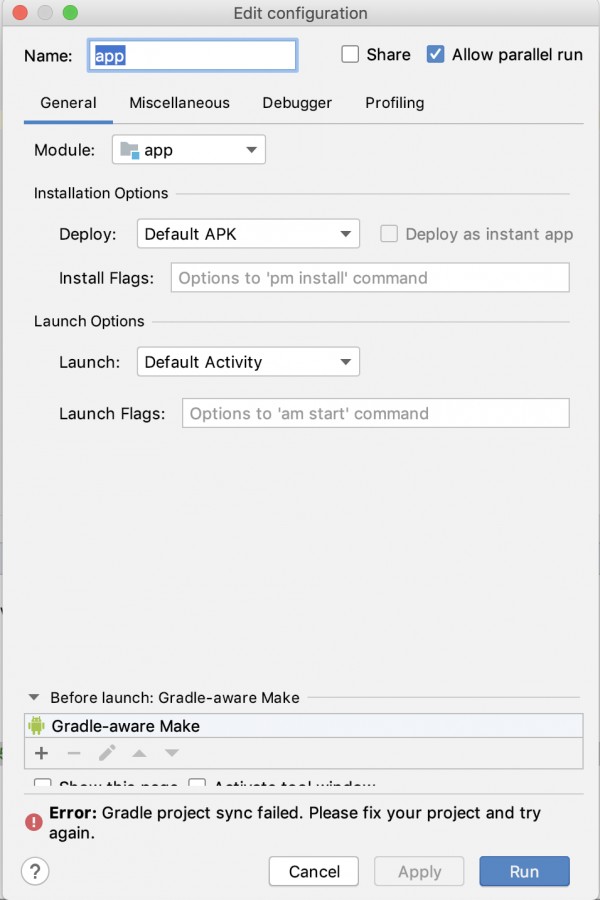Open the Launch dropdown set to Default Activity
This screenshot has height=900, width=600.
(248, 362)
